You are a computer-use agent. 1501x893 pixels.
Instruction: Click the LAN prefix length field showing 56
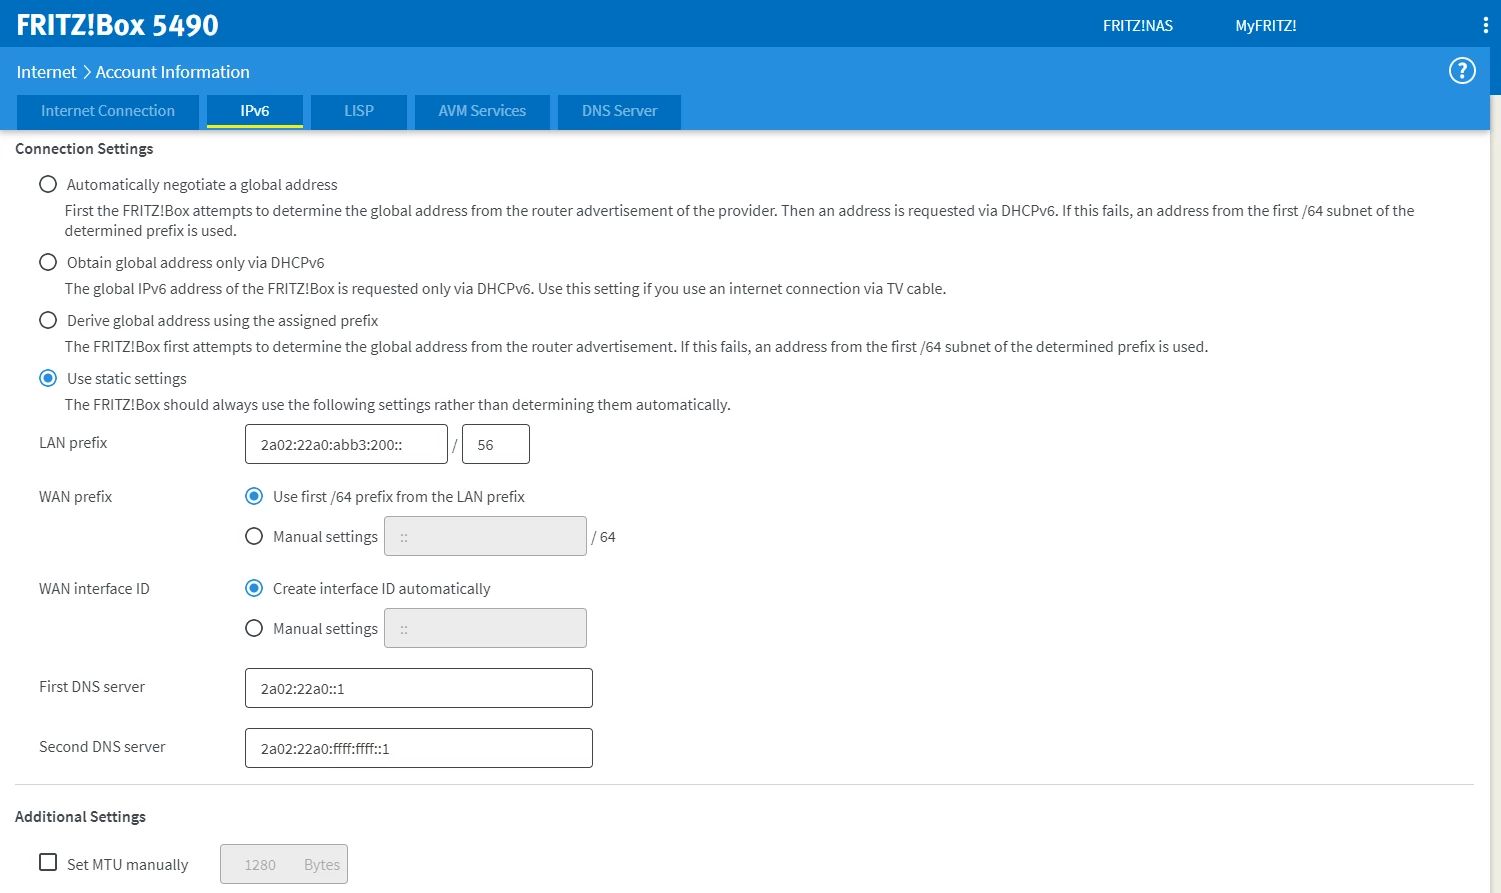click(496, 444)
